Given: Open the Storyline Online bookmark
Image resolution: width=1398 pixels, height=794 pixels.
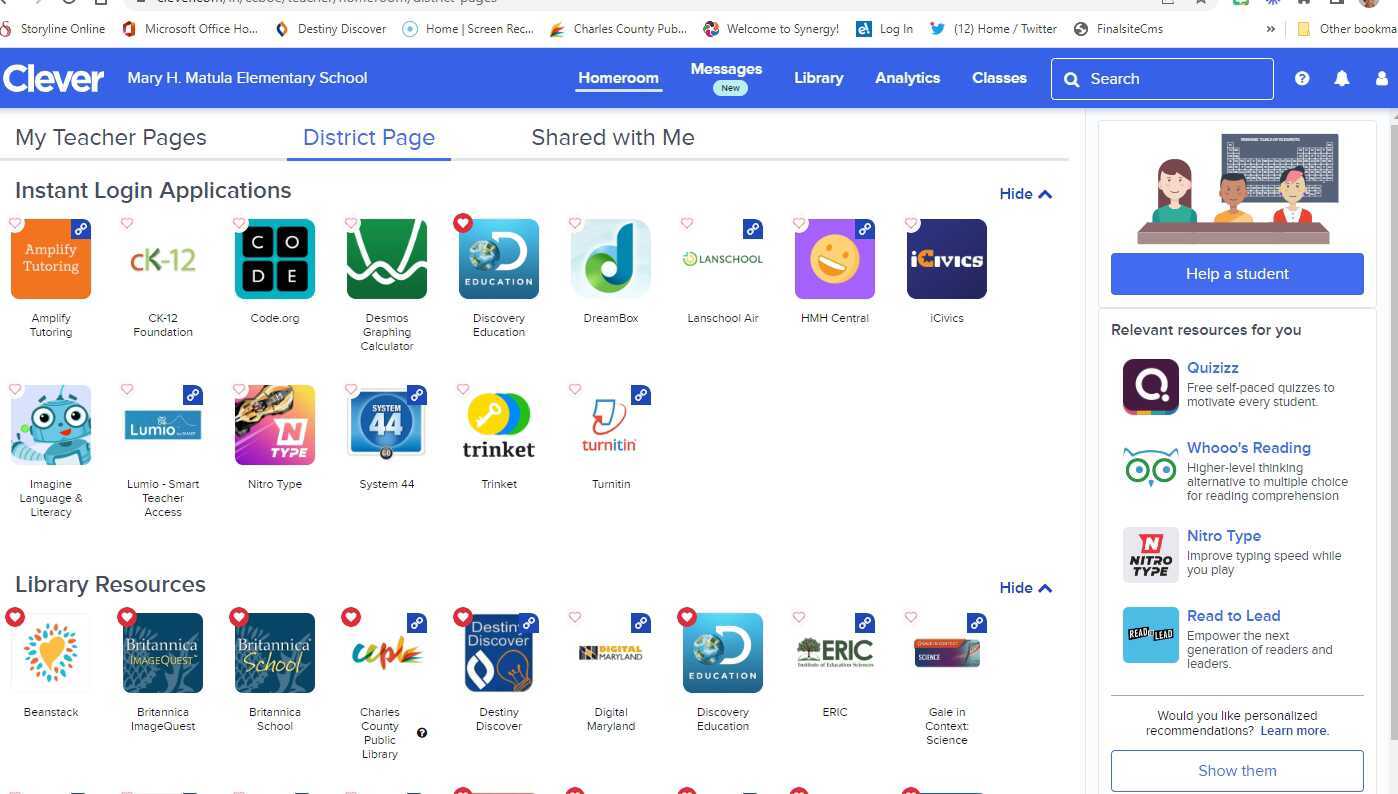Looking at the screenshot, I should pos(53,29).
